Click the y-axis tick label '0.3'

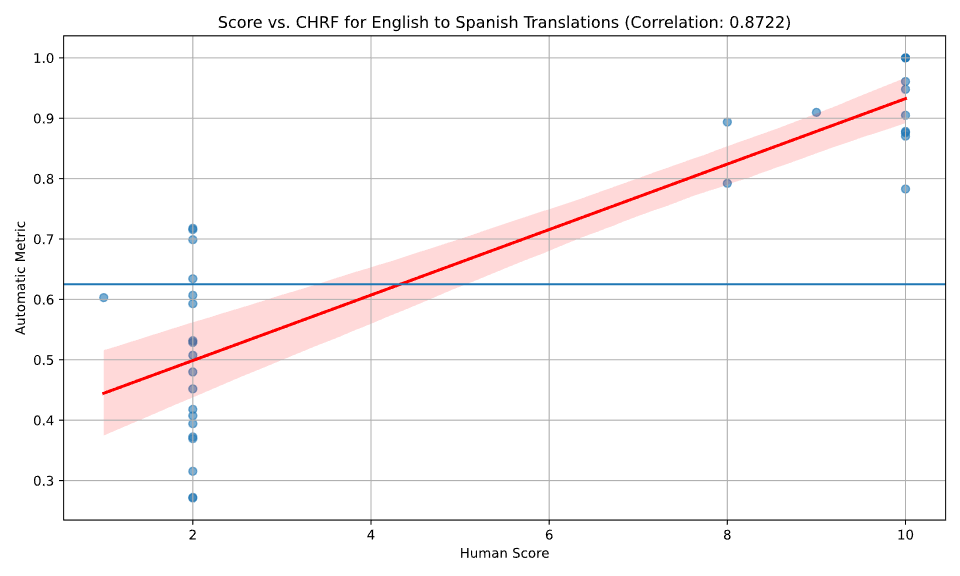click(45, 481)
